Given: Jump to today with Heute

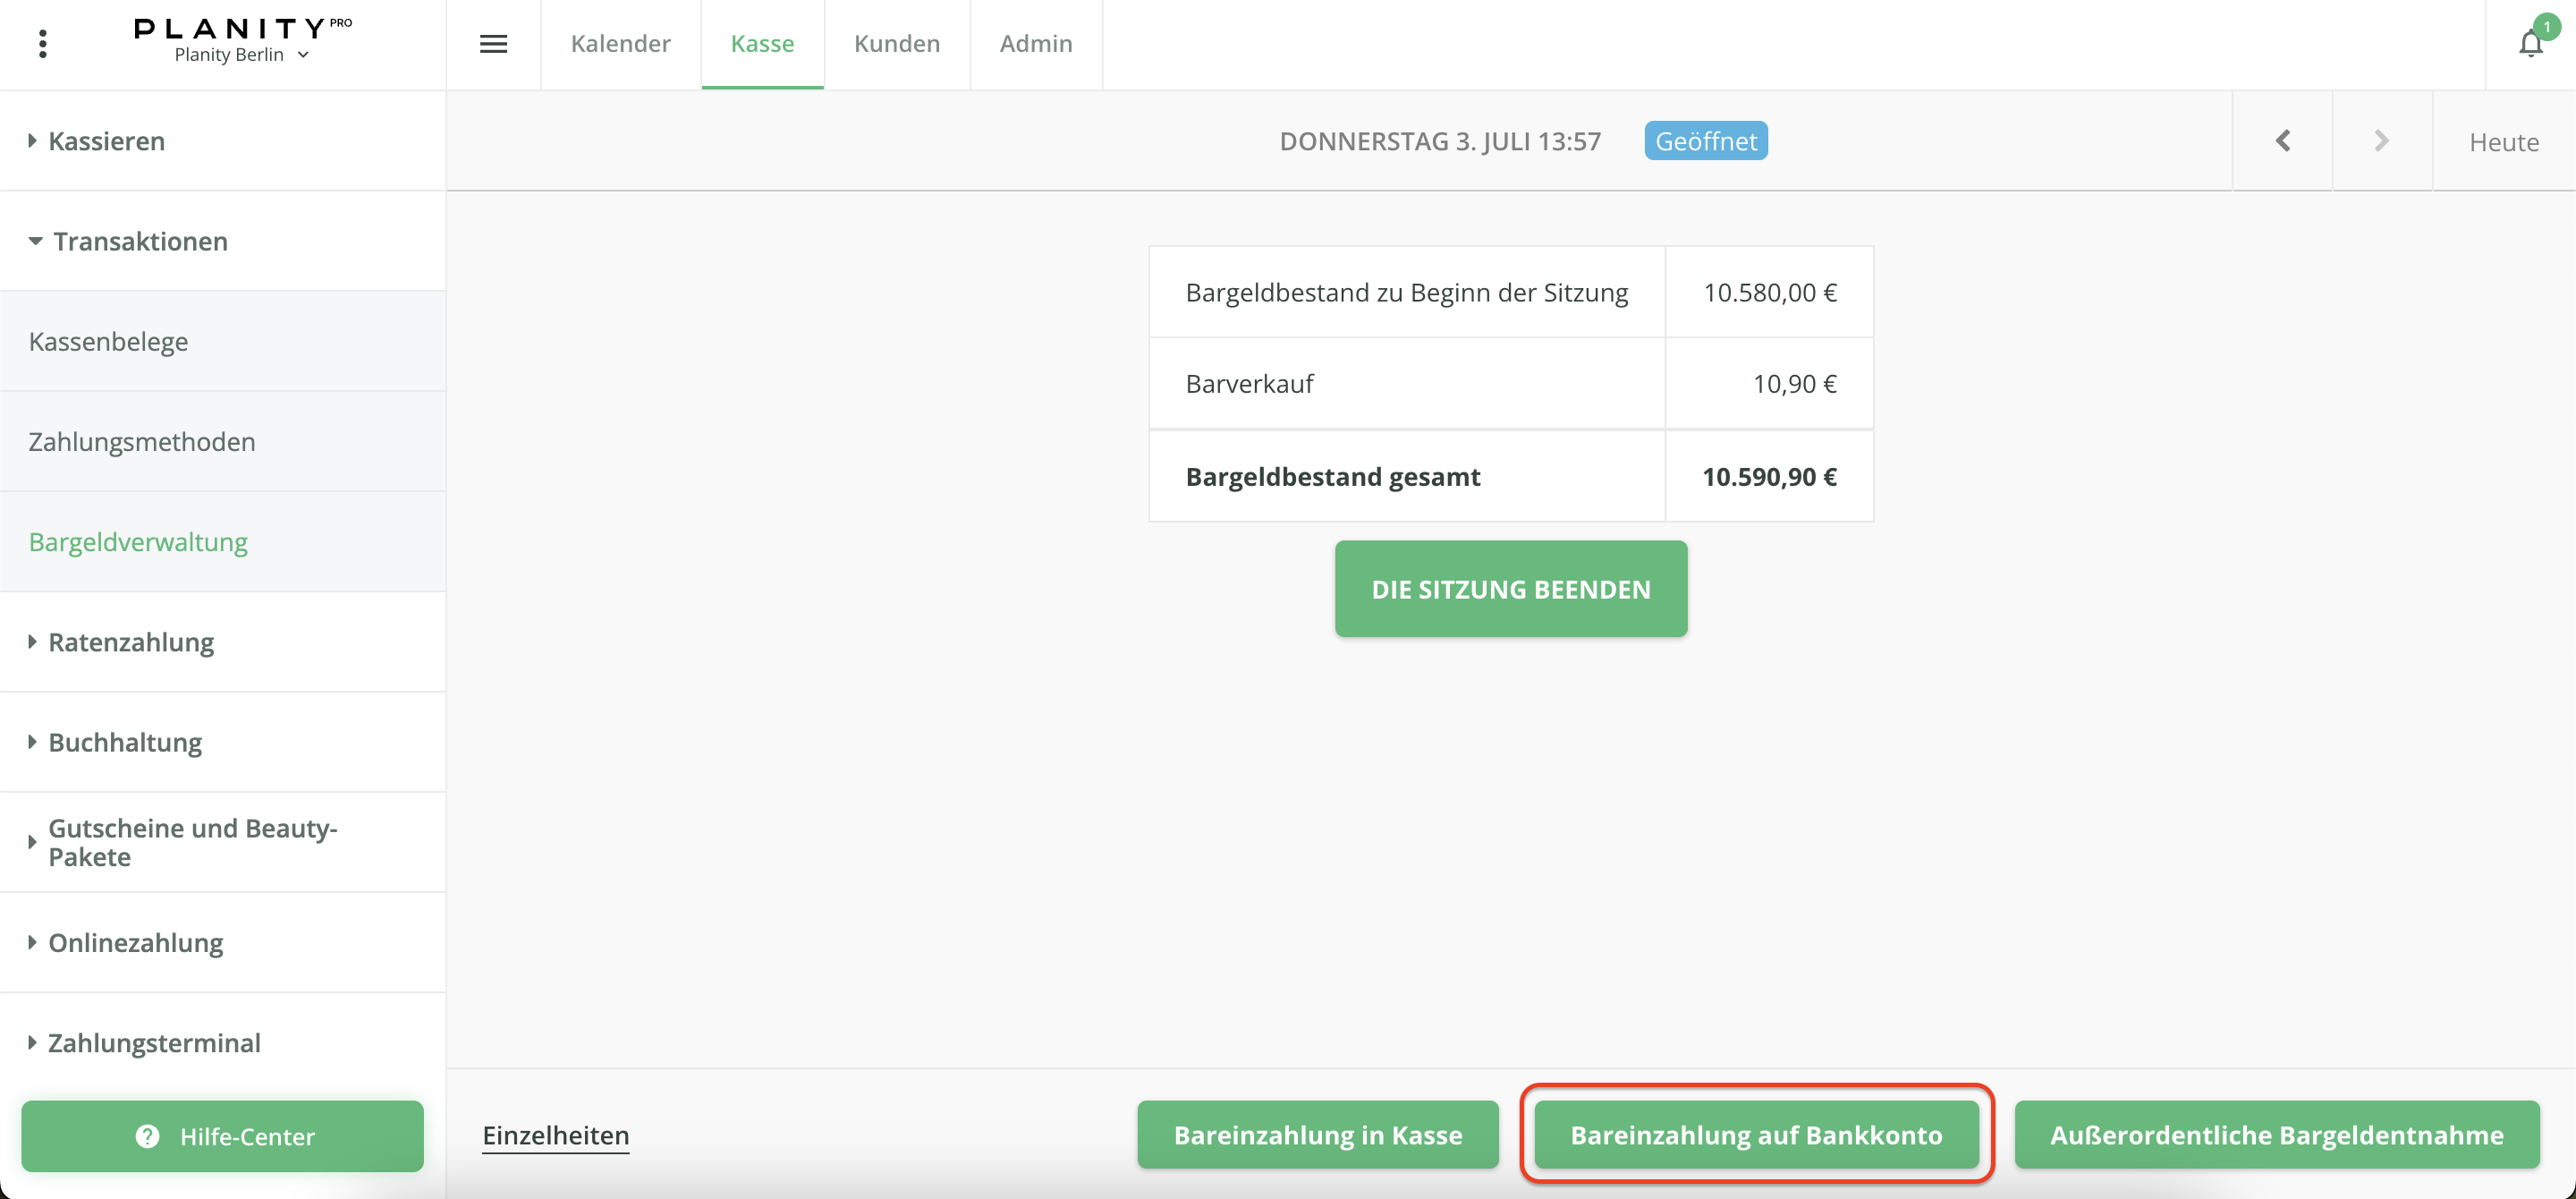Looking at the screenshot, I should (x=2503, y=142).
